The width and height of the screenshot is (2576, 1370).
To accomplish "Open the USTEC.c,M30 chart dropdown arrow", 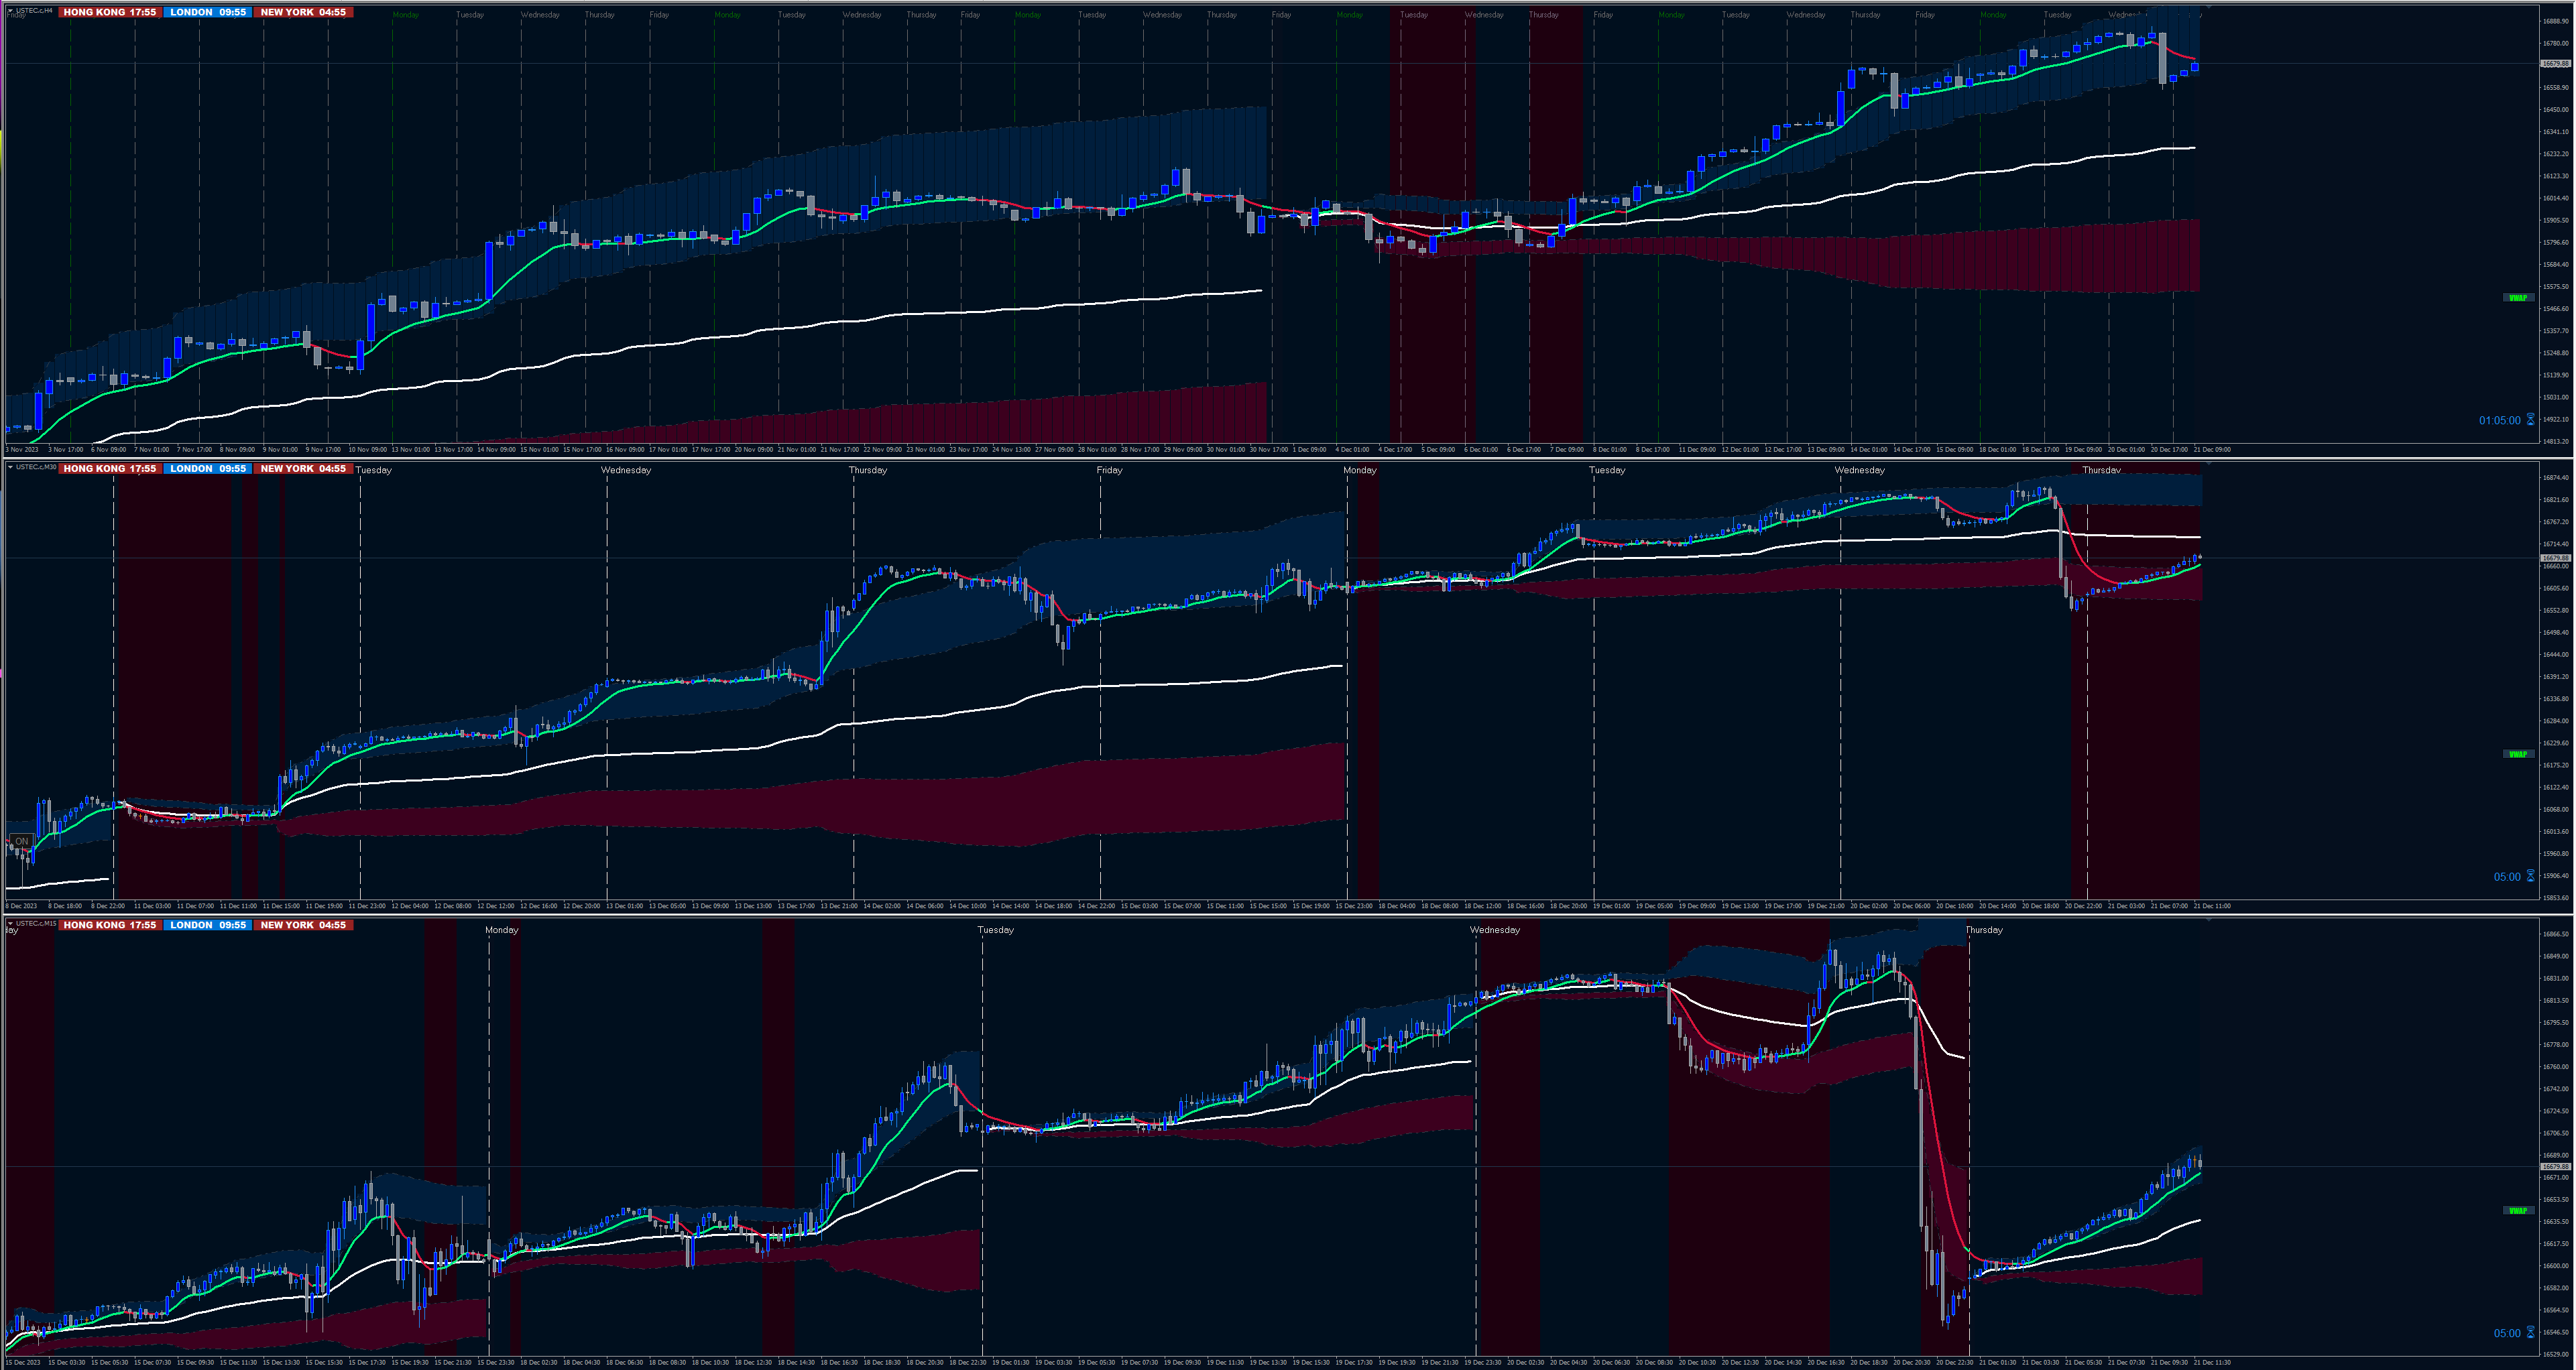I will 11,467.
